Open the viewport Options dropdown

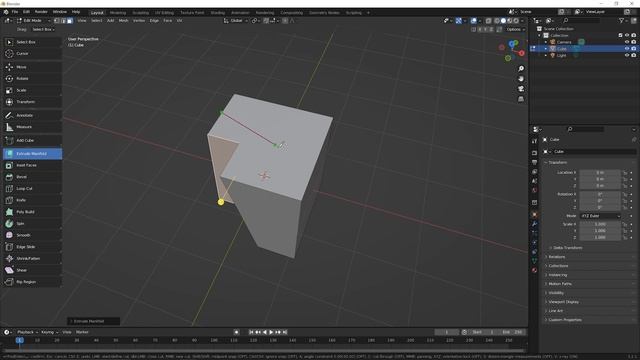point(515,29)
